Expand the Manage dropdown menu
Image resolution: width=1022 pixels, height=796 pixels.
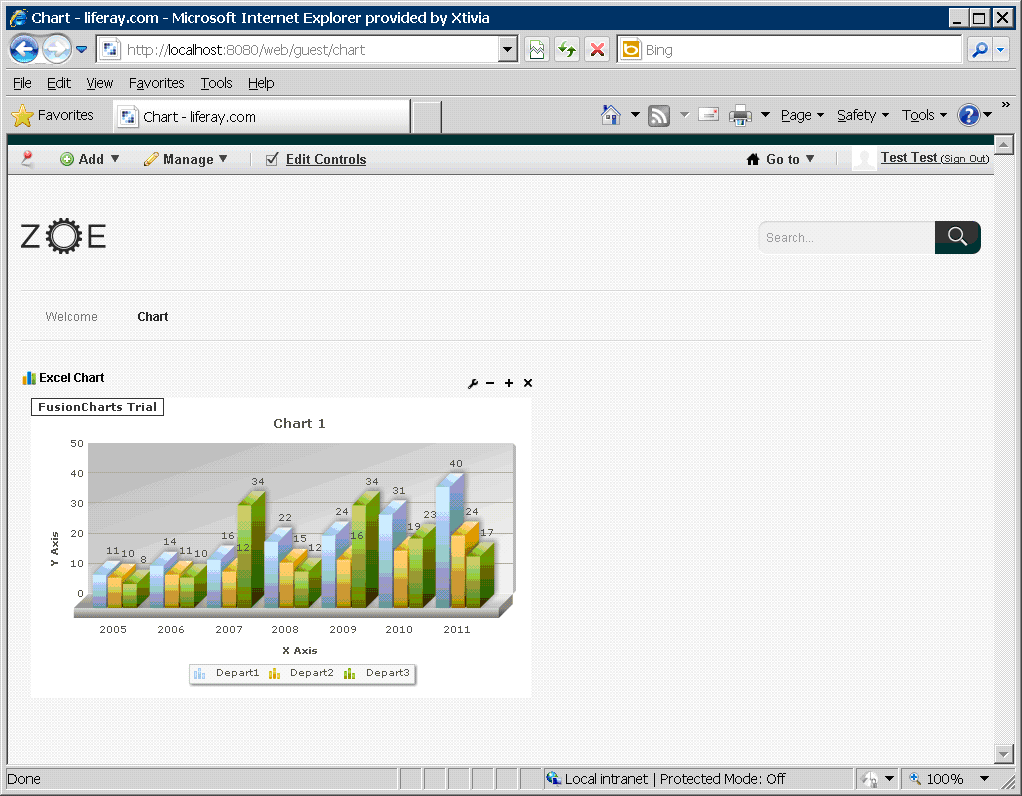coord(187,159)
